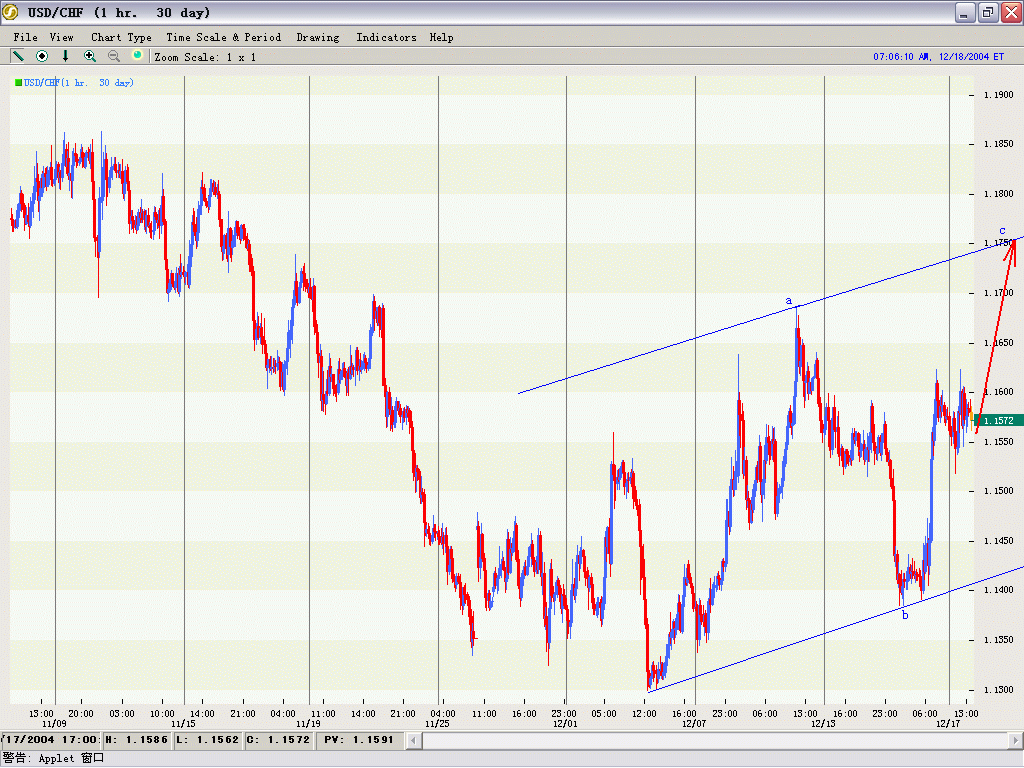Click the wave label 'a' on chart
Image resolution: width=1024 pixels, height=768 pixels.
pyautogui.click(x=789, y=300)
